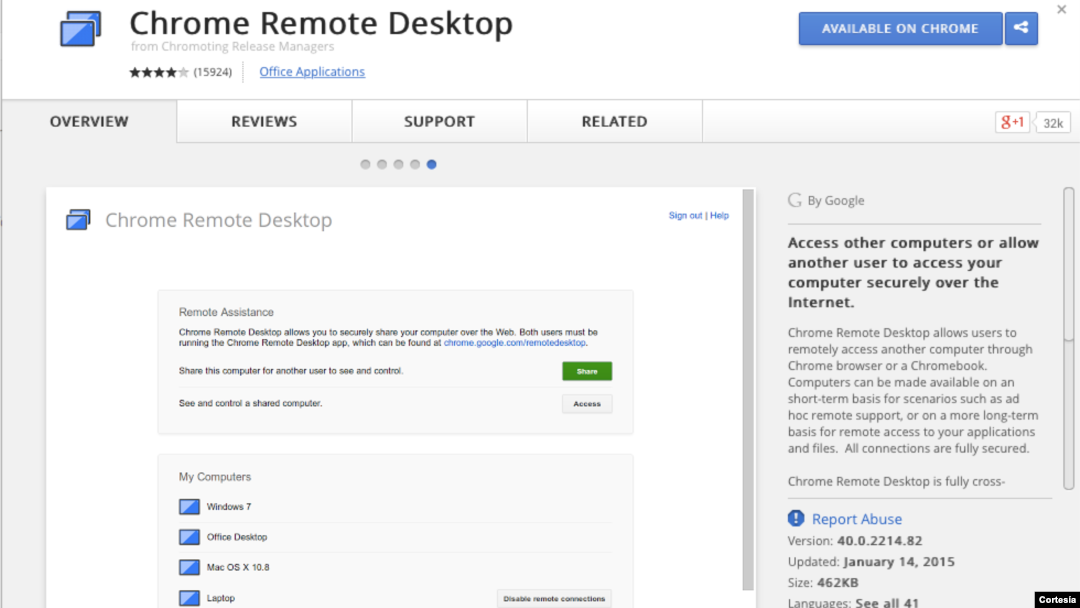Viewport: 1080px width, 608px height.
Task: Click the 'My Computers' heading
Action: [215, 476]
